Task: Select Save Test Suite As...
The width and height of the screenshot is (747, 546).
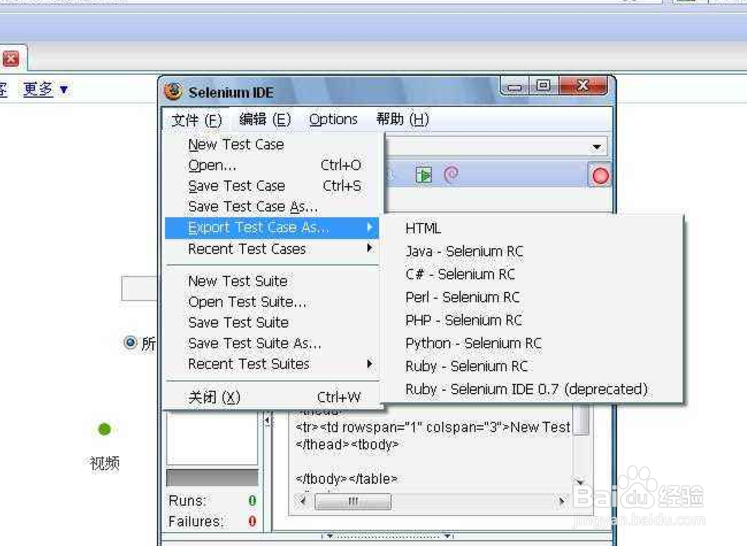Action: pyautogui.click(x=272, y=344)
